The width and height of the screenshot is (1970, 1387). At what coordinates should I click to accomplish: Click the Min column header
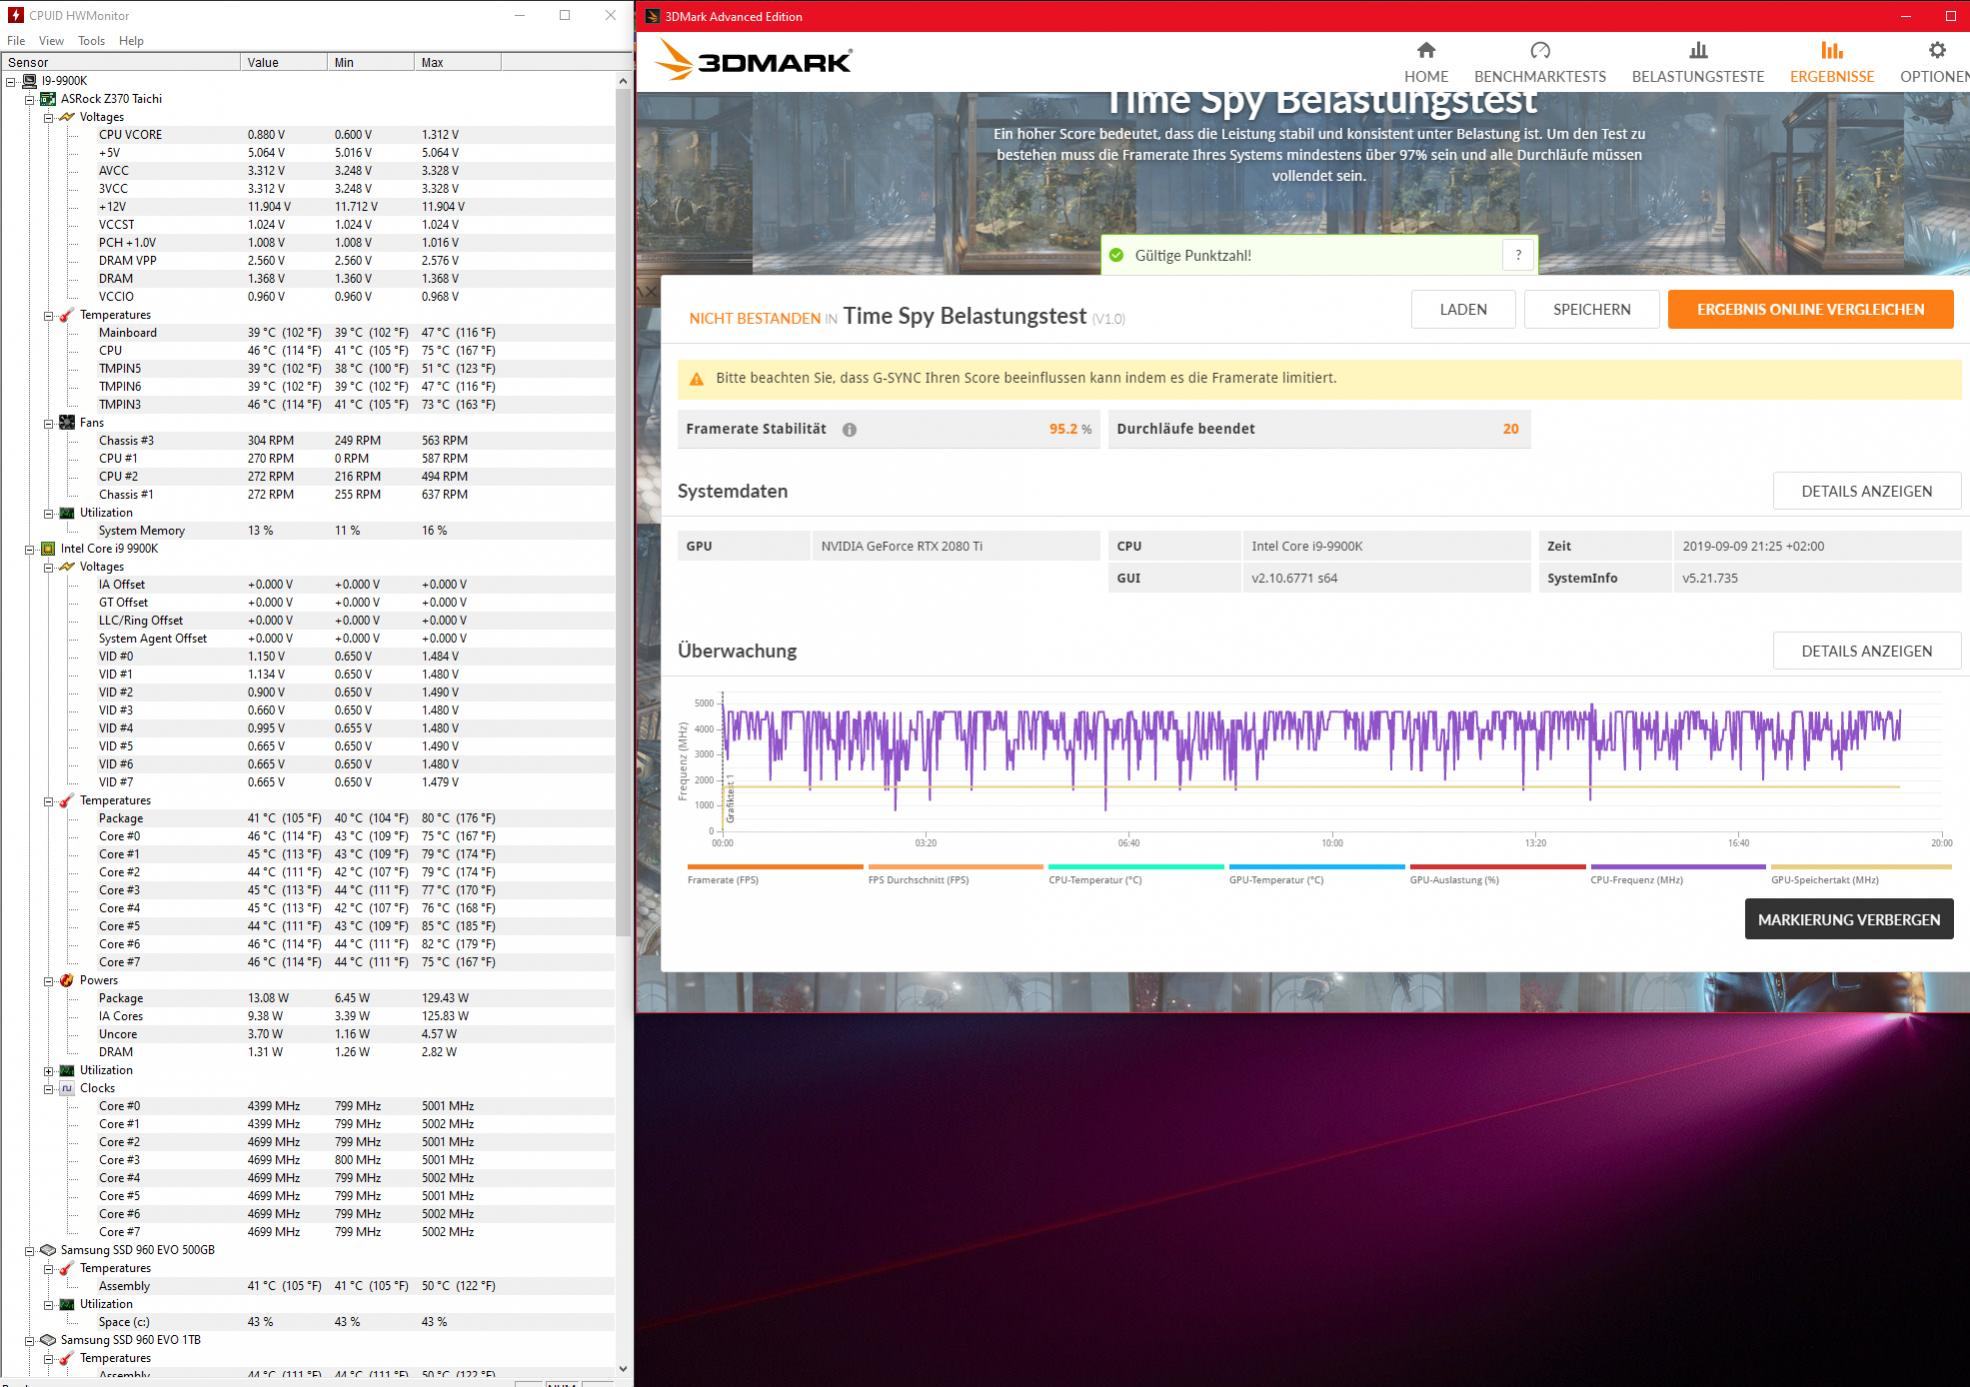(x=370, y=62)
